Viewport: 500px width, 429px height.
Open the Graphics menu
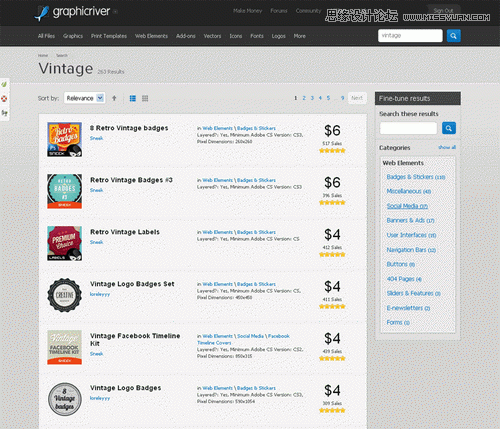point(73,36)
